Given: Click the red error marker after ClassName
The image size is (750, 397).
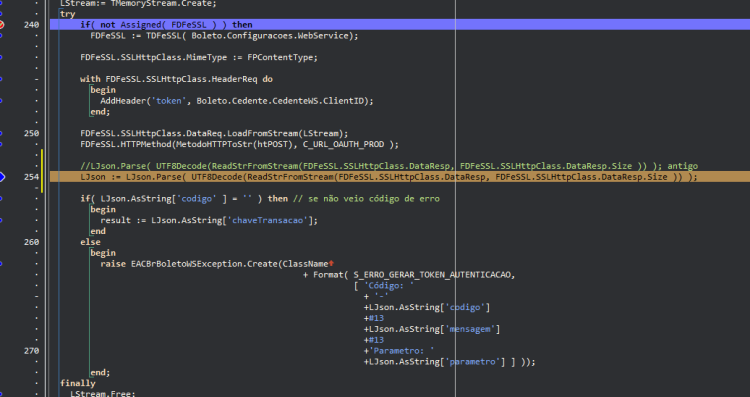Looking at the screenshot, I should pos(331,264).
